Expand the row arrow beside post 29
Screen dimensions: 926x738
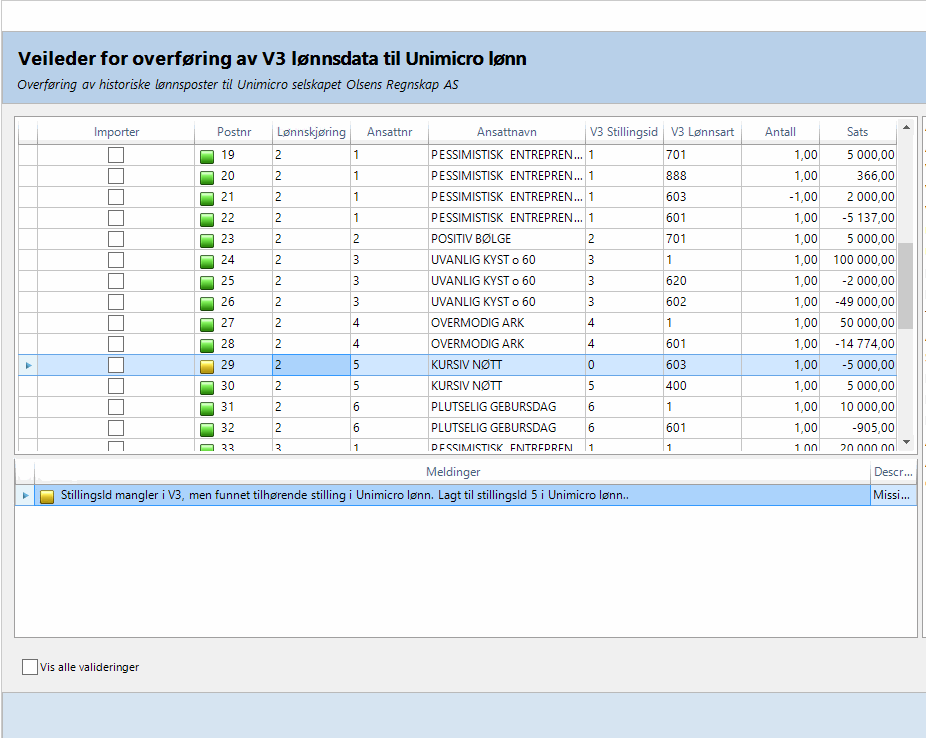click(x=28, y=366)
